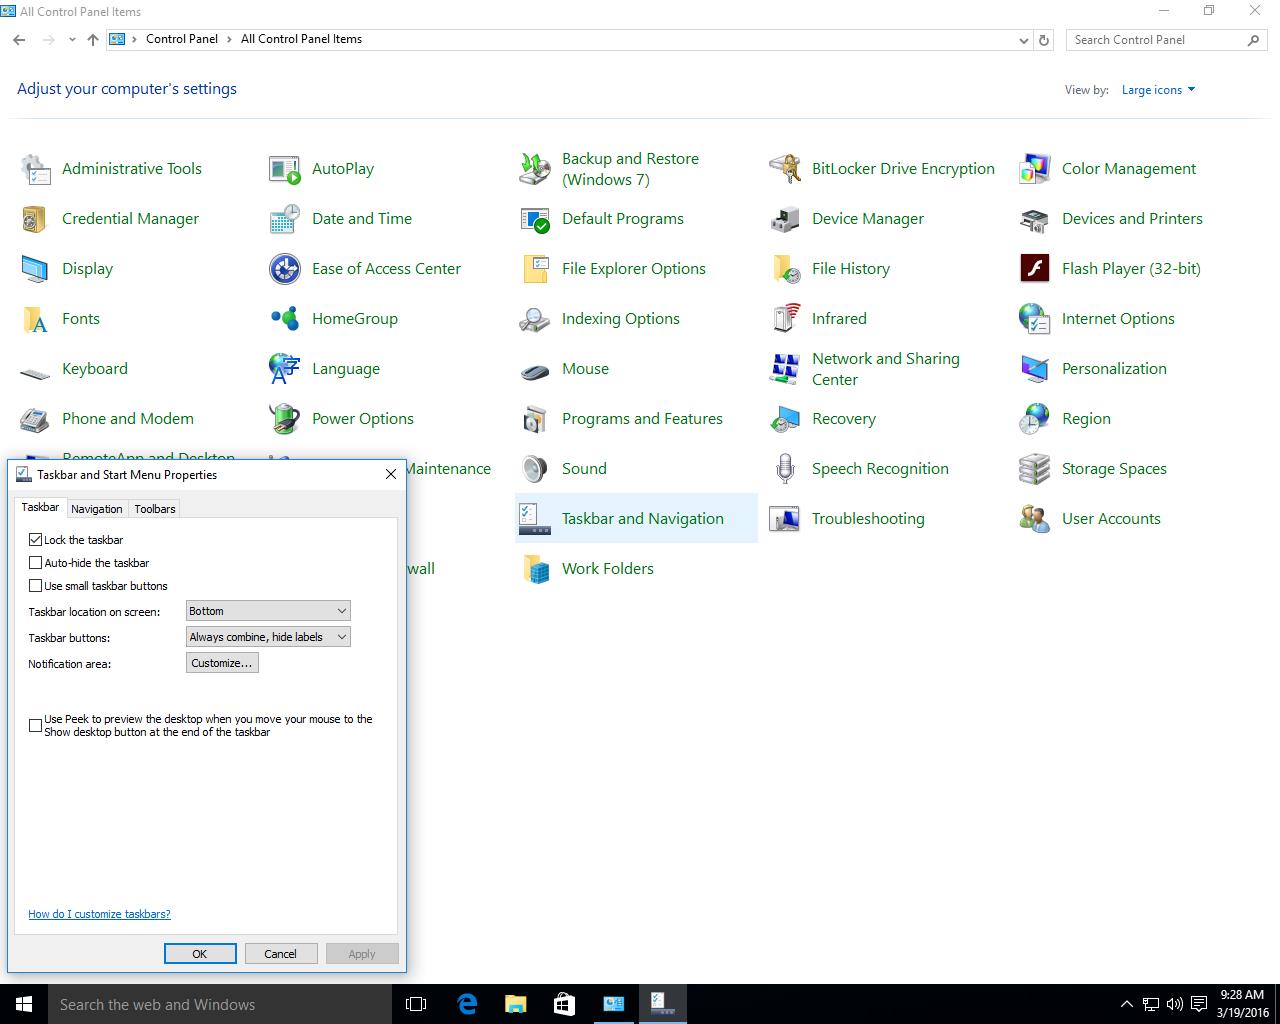The height and width of the screenshot is (1024, 1280).
Task: Open How do I customize taskbars link
Action: click(x=99, y=914)
